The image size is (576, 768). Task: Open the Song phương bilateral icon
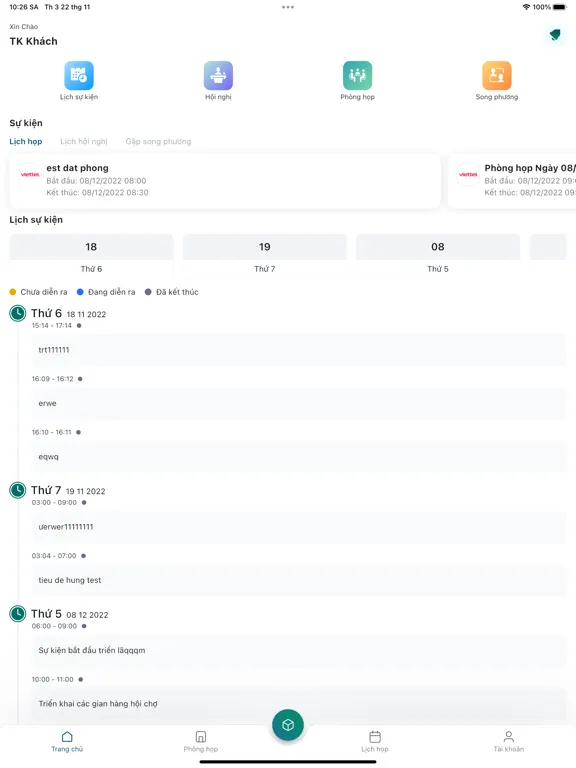tap(497, 75)
